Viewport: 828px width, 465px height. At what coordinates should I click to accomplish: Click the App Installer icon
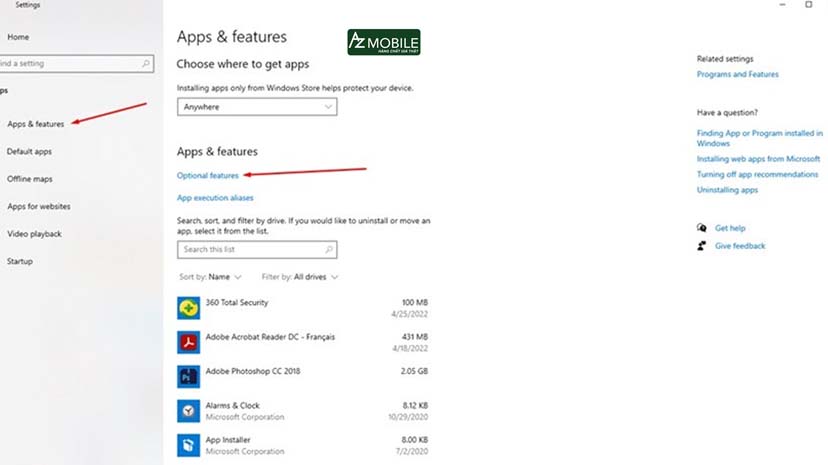click(x=189, y=444)
